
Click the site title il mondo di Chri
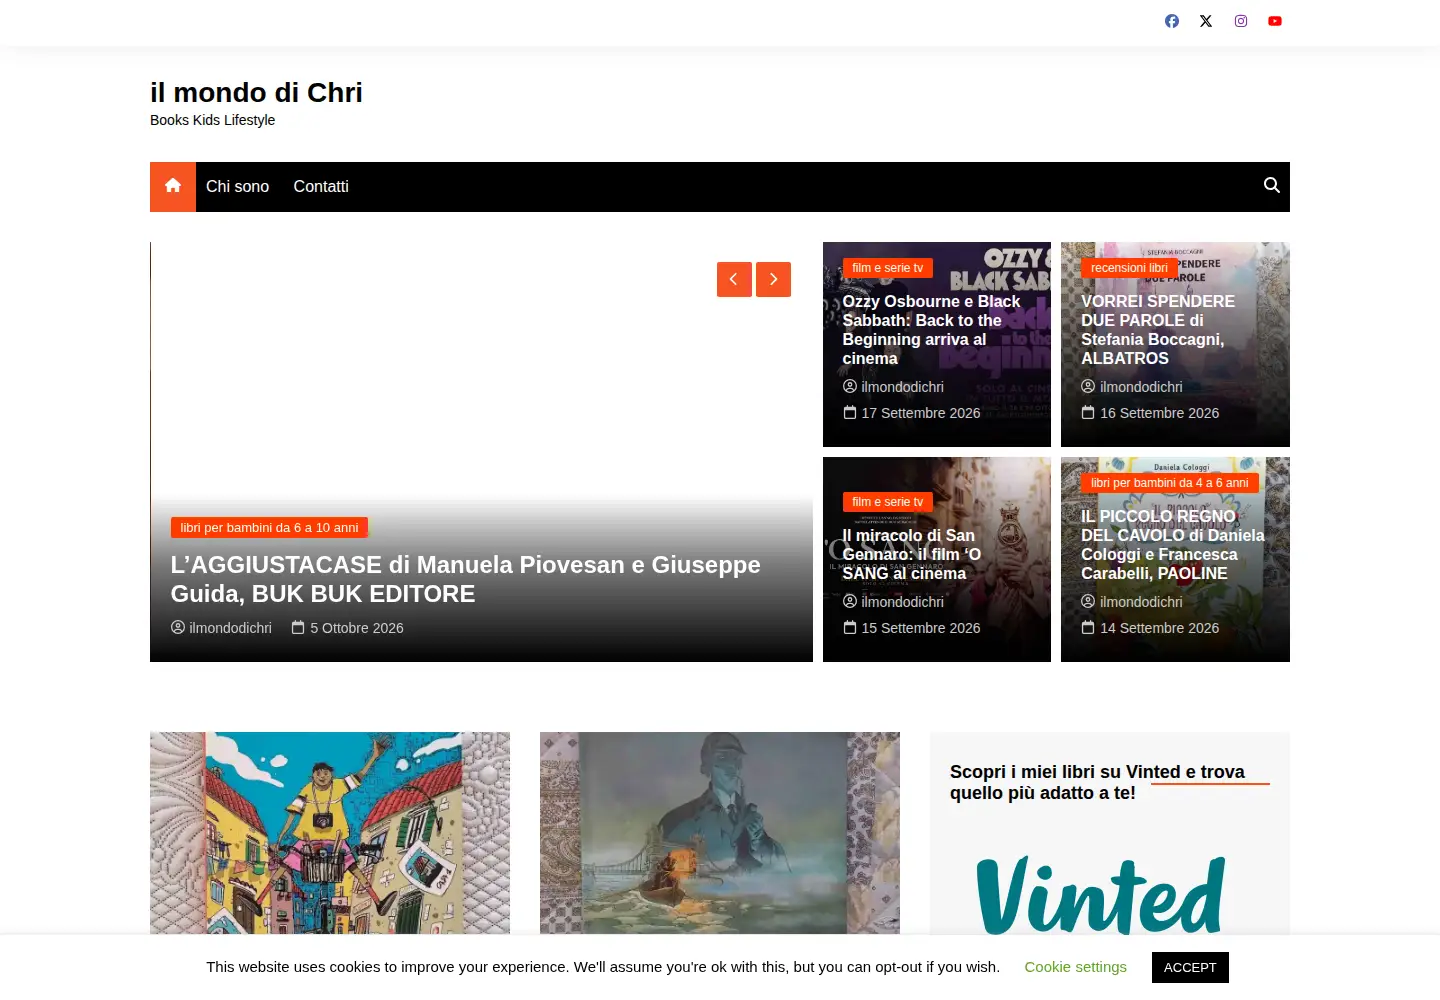256,93
